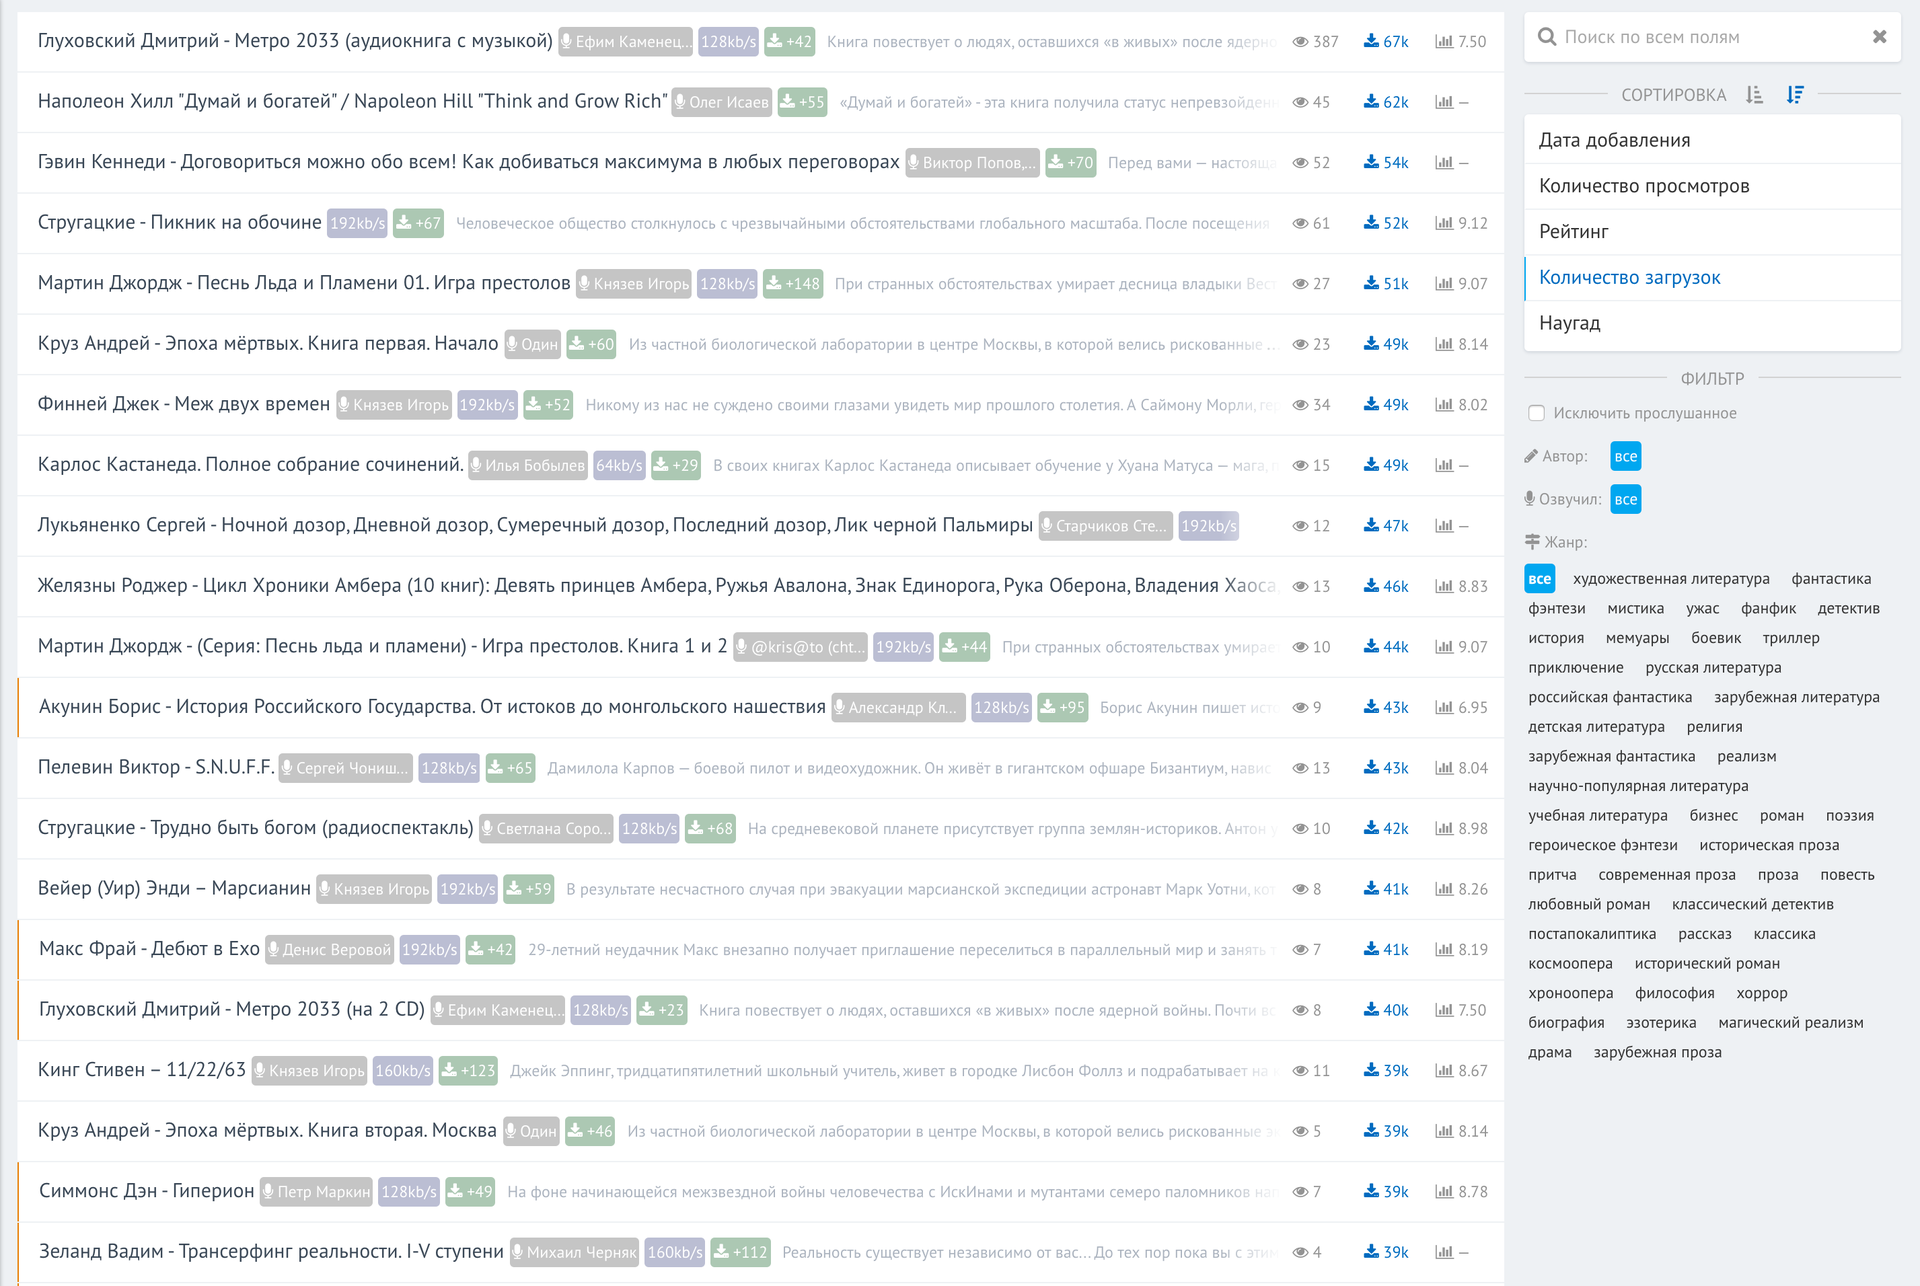
Task: Sort by Рейтинг option
Action: point(1573,232)
